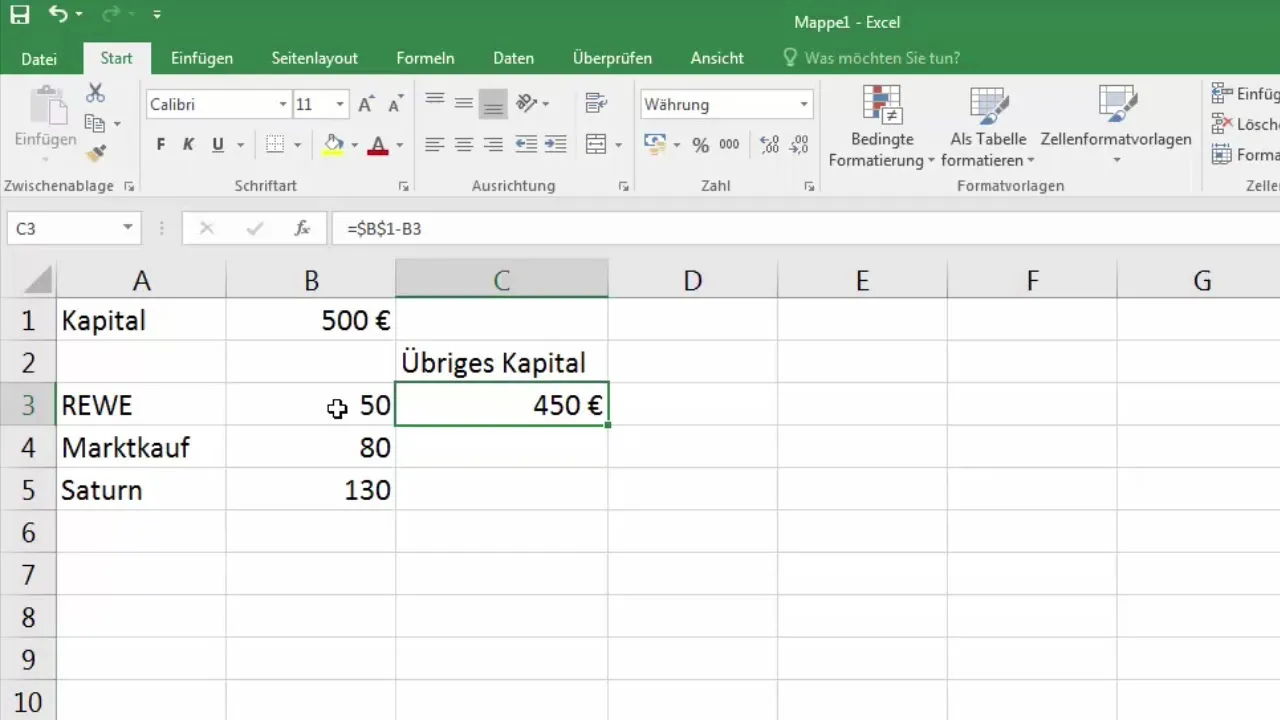
Task: Align cell content to the vertical middle
Action: pos(463,103)
